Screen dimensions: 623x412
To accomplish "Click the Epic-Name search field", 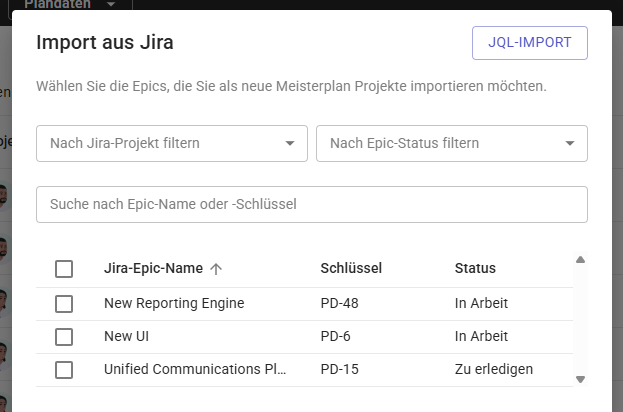I will pyautogui.click(x=312, y=204).
